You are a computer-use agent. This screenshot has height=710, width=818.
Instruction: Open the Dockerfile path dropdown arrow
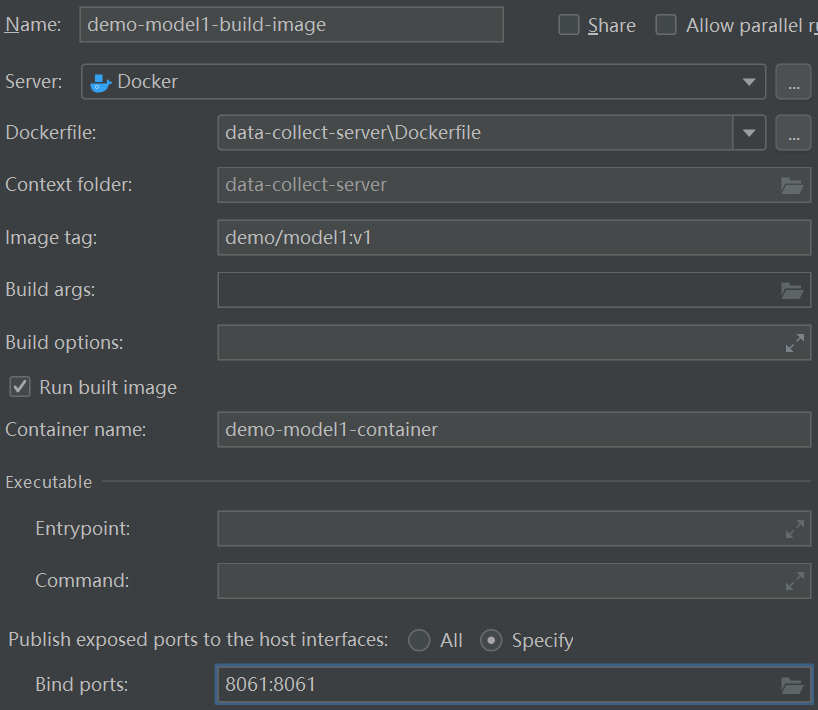(749, 133)
